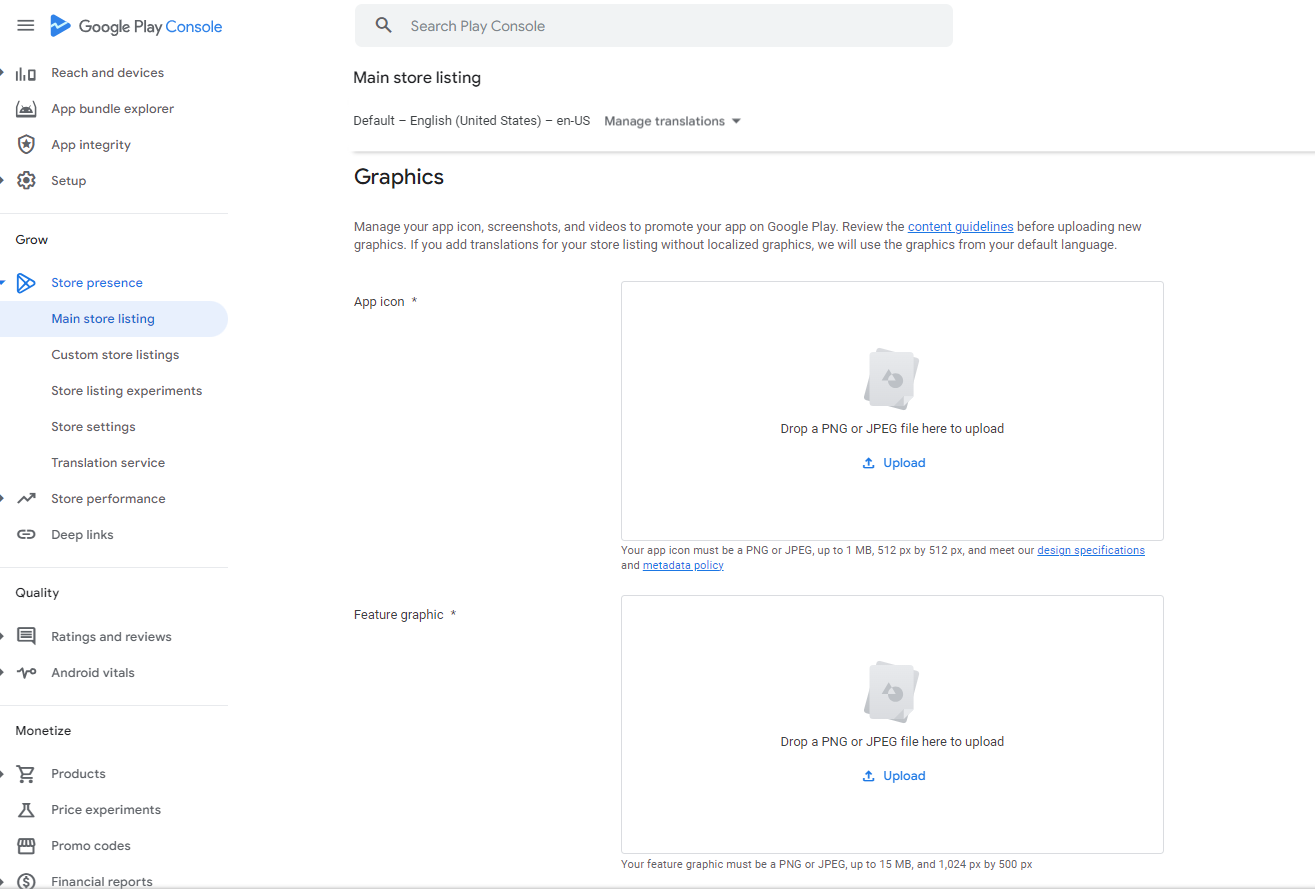Image resolution: width=1315 pixels, height=889 pixels.
Task: Open Store listing experiments
Action: click(x=126, y=390)
